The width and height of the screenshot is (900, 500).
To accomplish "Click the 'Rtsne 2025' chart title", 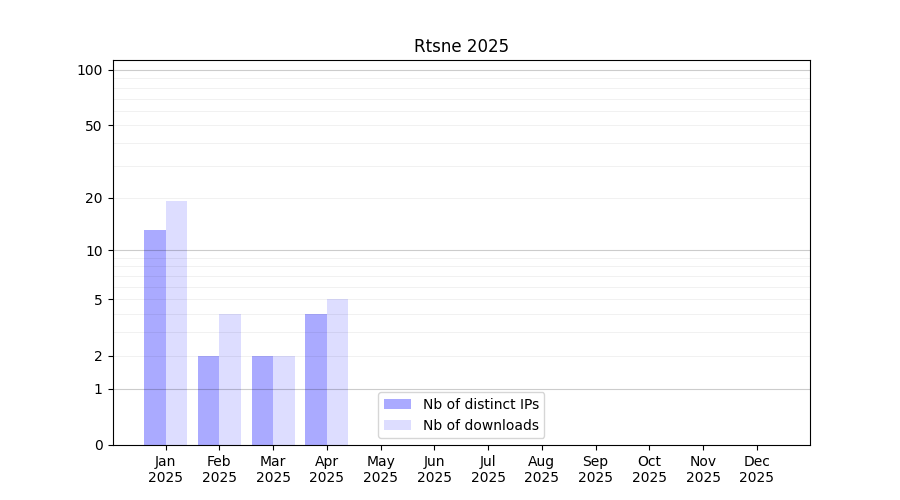I will tap(461, 46).
